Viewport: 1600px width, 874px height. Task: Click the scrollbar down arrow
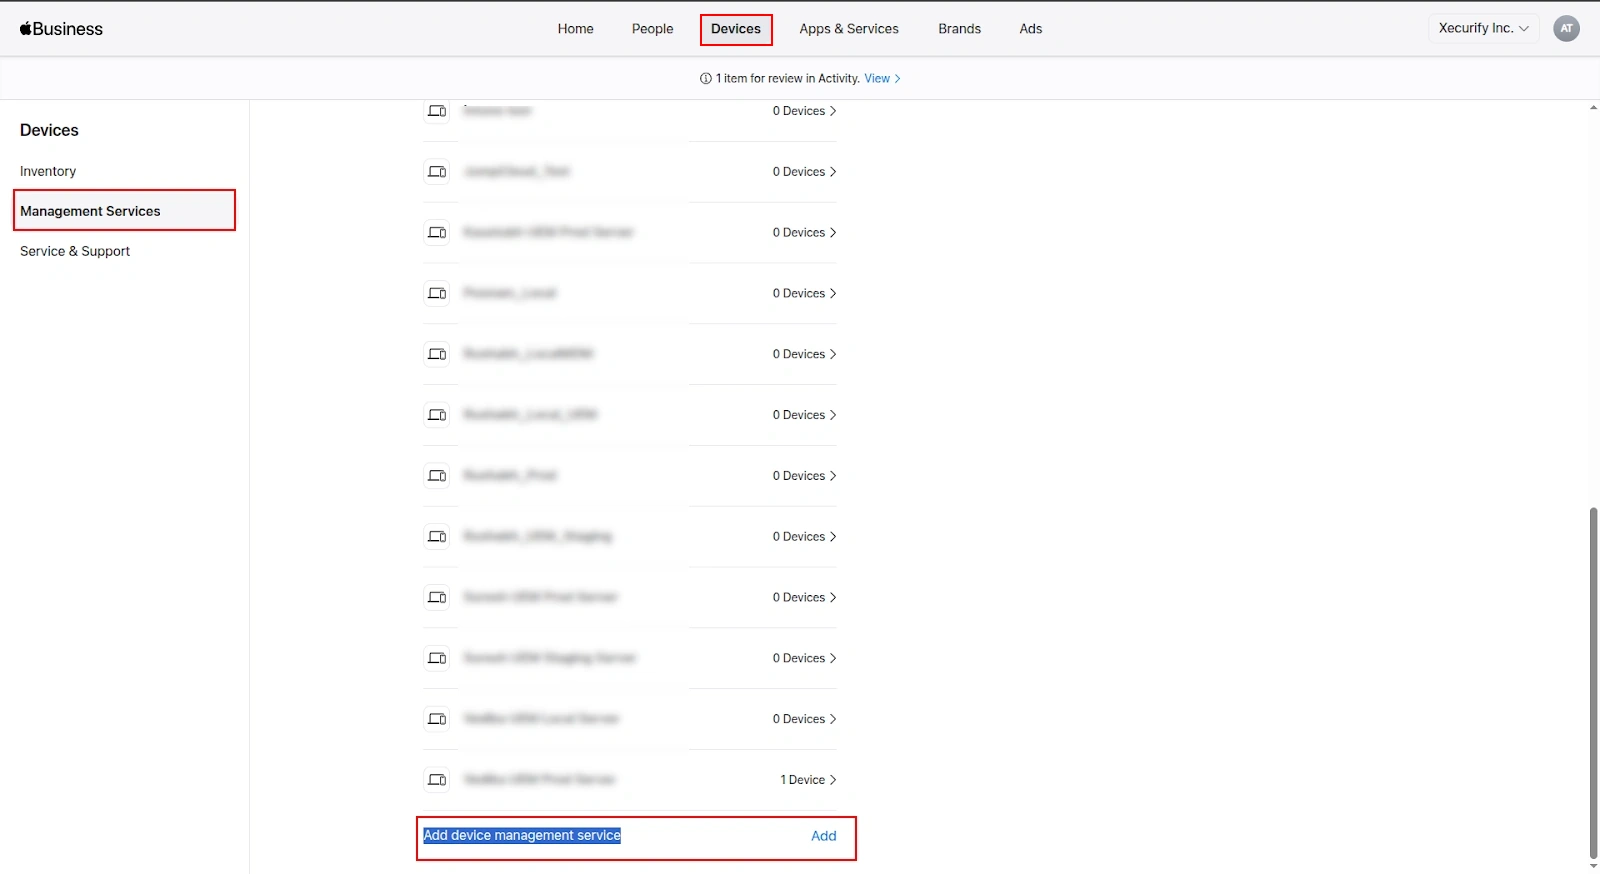click(x=1593, y=866)
